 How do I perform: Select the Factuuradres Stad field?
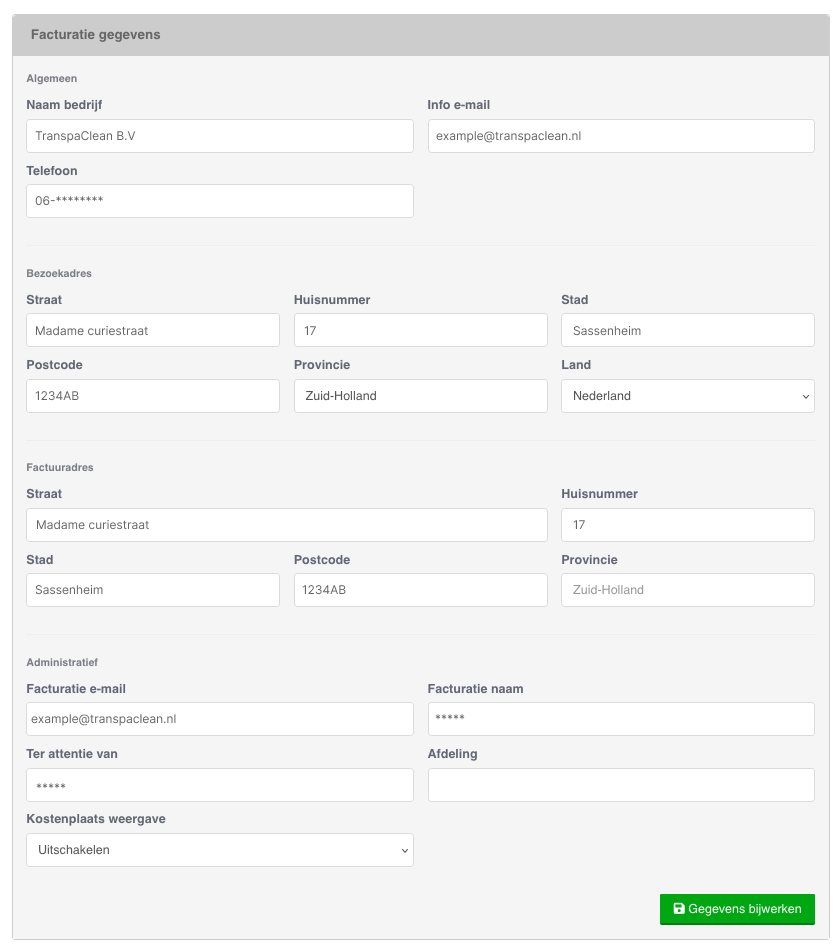coord(152,590)
